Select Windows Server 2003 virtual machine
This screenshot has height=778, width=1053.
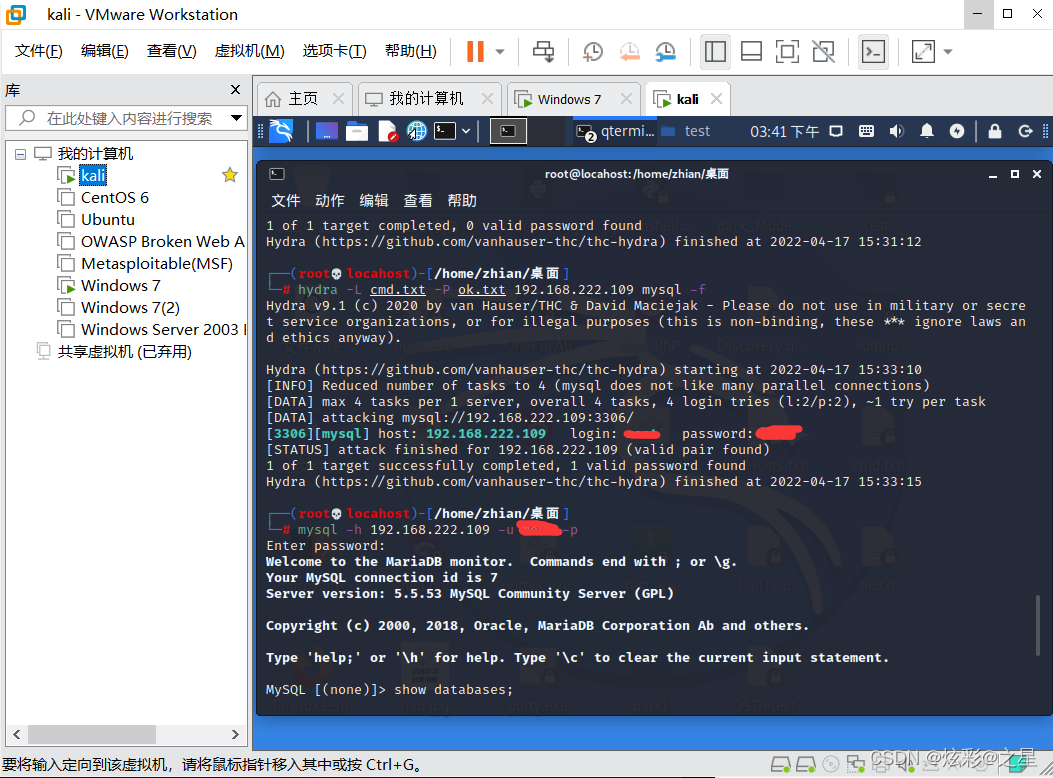click(163, 330)
